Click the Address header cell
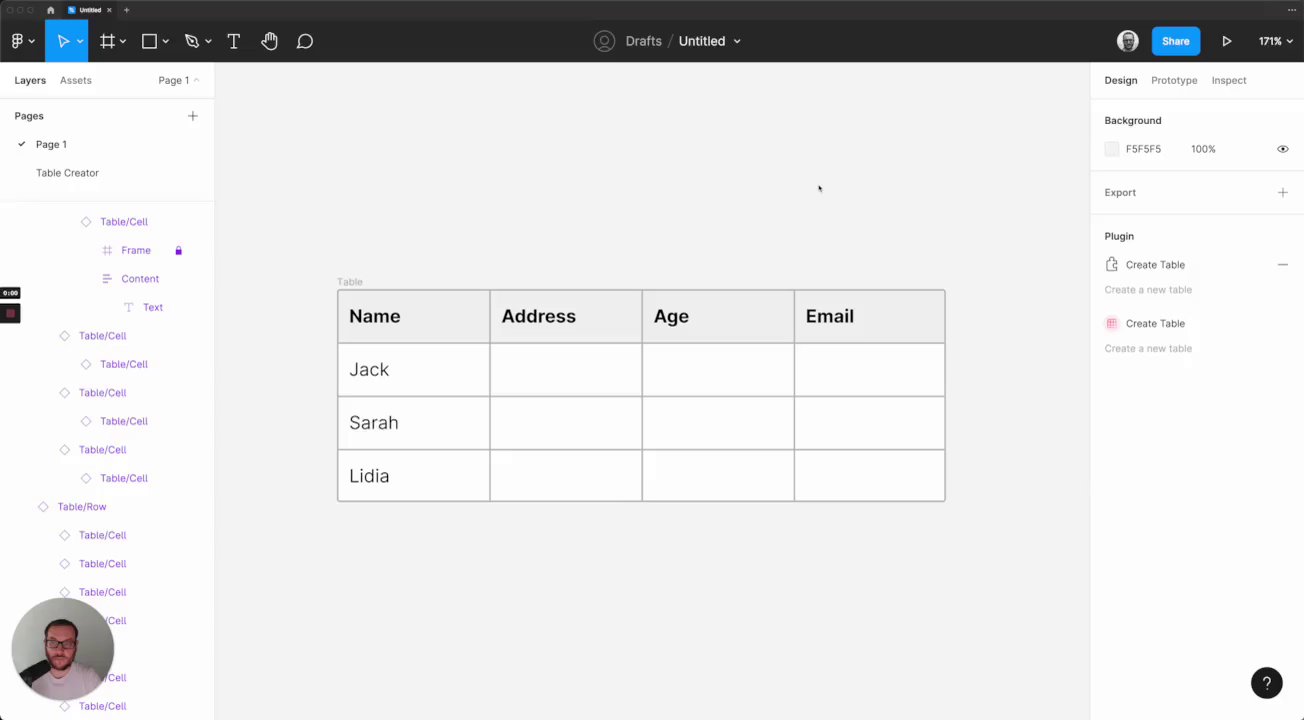 pos(566,316)
